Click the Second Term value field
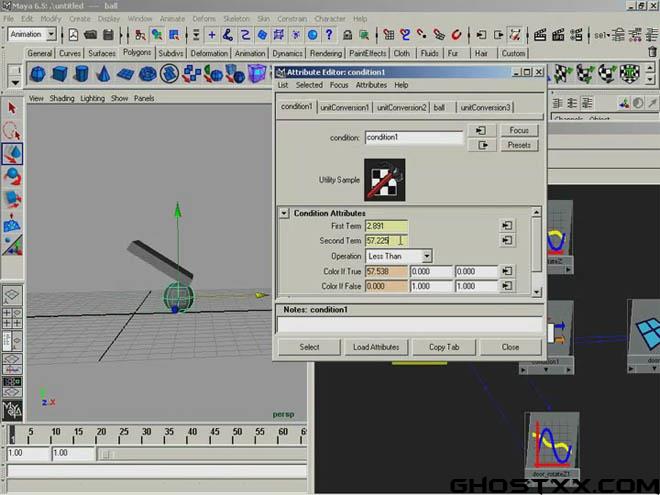The width and height of the screenshot is (660, 495). pyautogui.click(x=386, y=241)
